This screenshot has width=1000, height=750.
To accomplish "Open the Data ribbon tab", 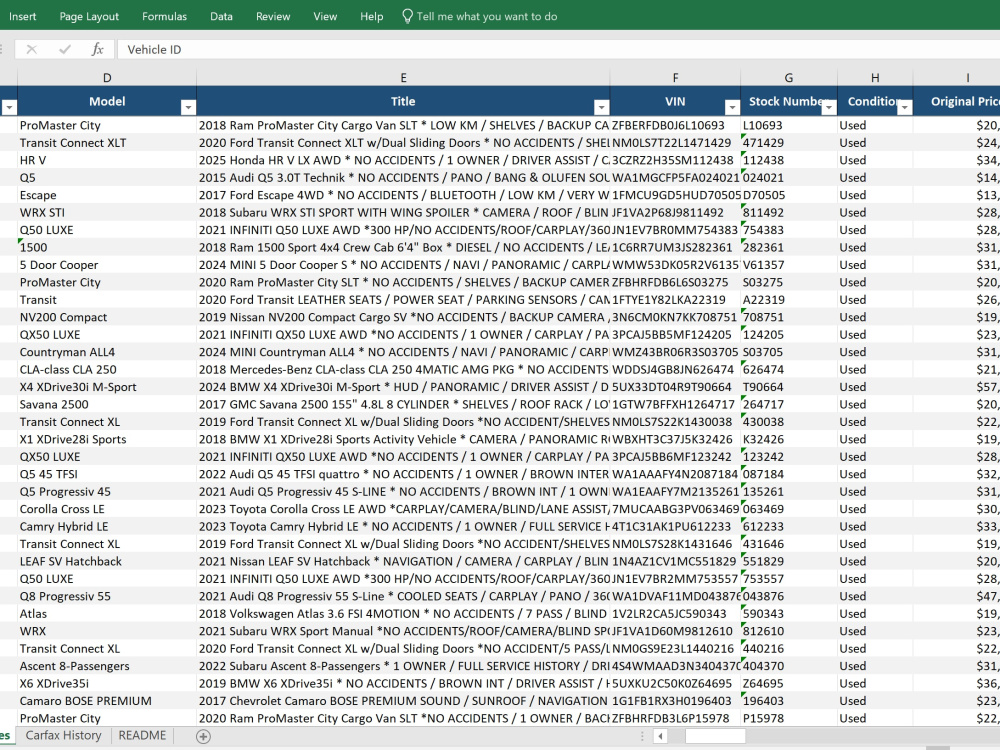I will click(221, 17).
